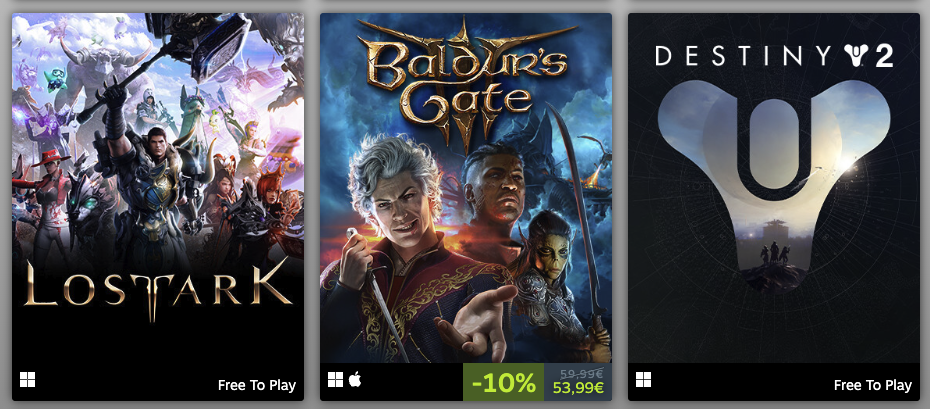Click the Baldur's Gate ornate title logo
The image size is (930, 409).
(465, 85)
